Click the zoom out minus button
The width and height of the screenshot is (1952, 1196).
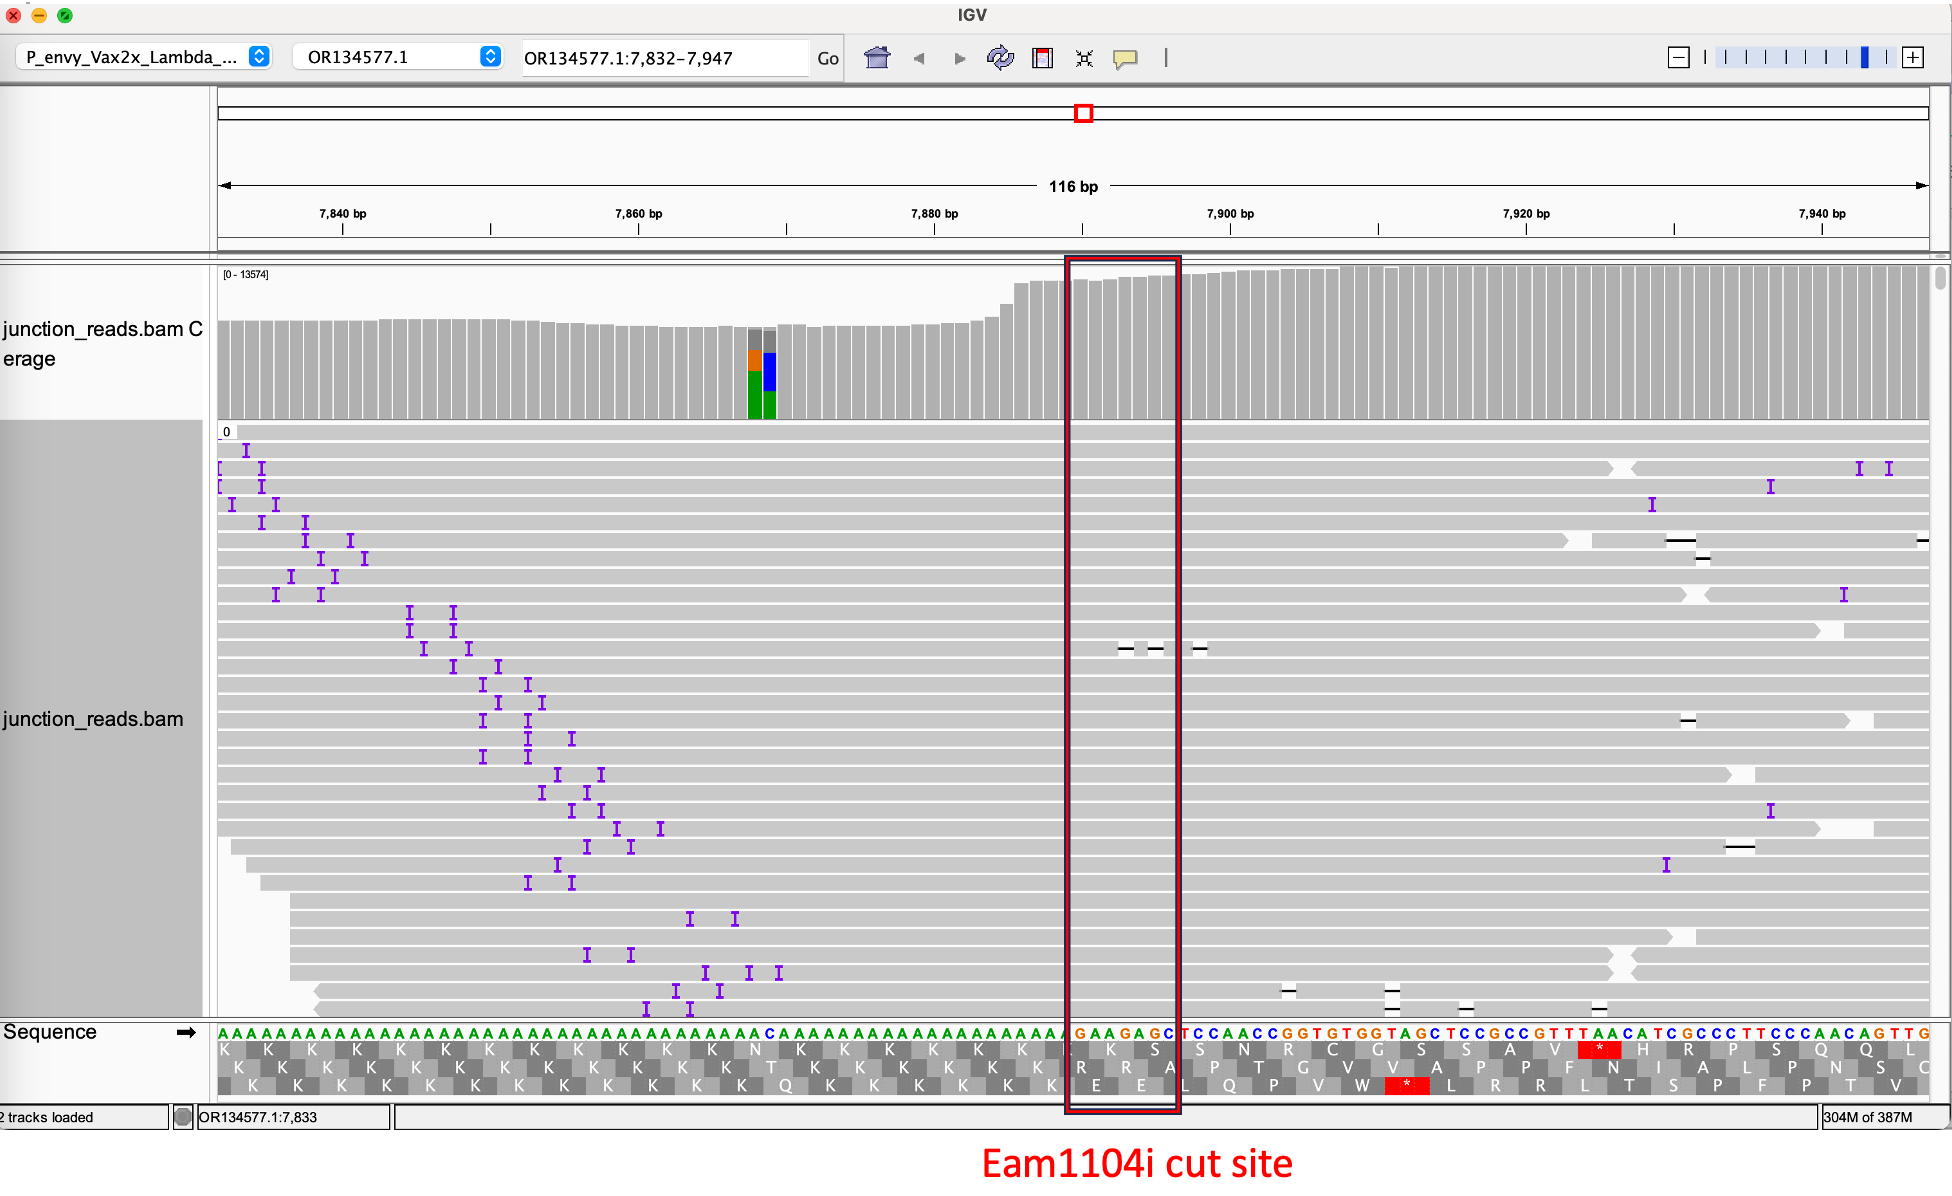[x=1679, y=57]
